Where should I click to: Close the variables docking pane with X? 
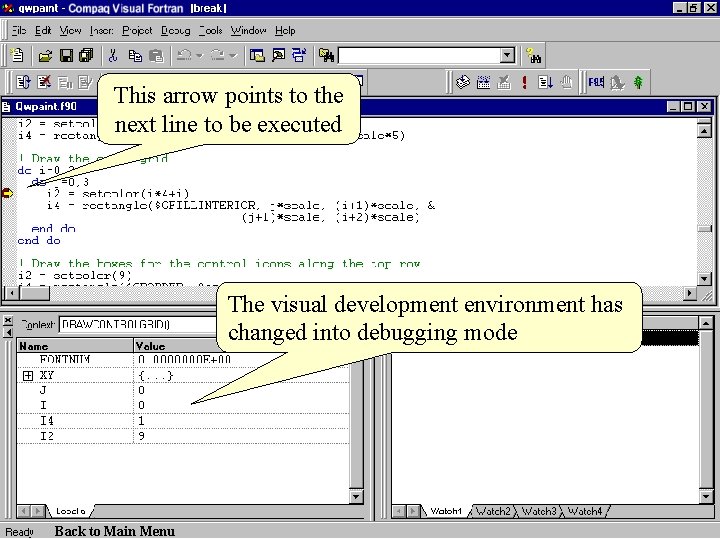(8, 320)
